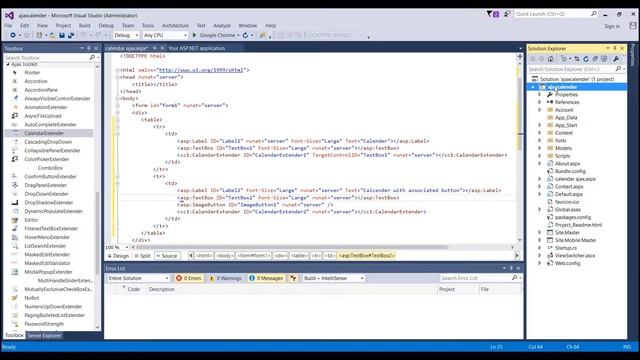The height and width of the screenshot is (360, 640).
Task: Click the Open File toolbar icon
Action: pyautogui.click(x=52, y=36)
